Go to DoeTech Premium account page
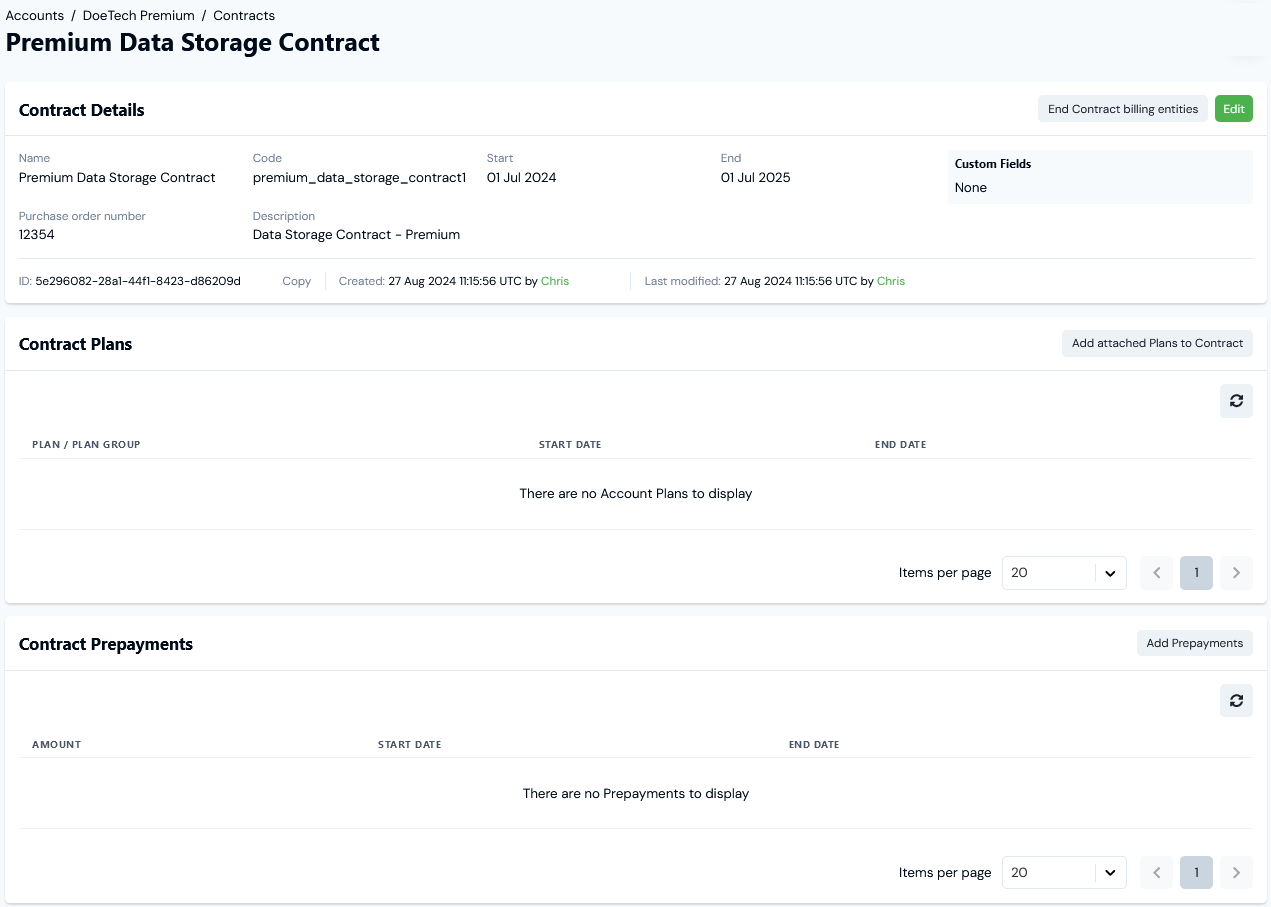 (x=138, y=15)
